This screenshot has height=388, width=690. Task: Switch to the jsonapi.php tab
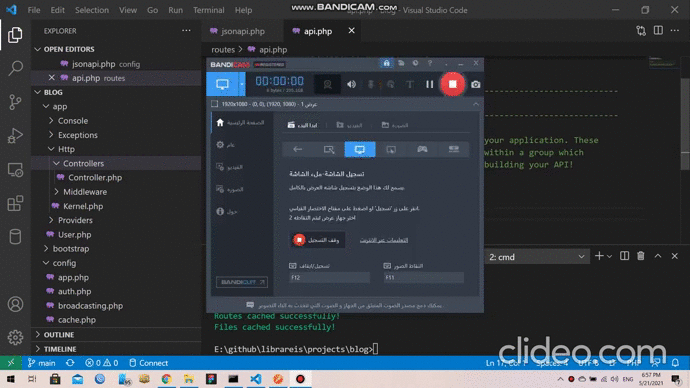(242, 31)
